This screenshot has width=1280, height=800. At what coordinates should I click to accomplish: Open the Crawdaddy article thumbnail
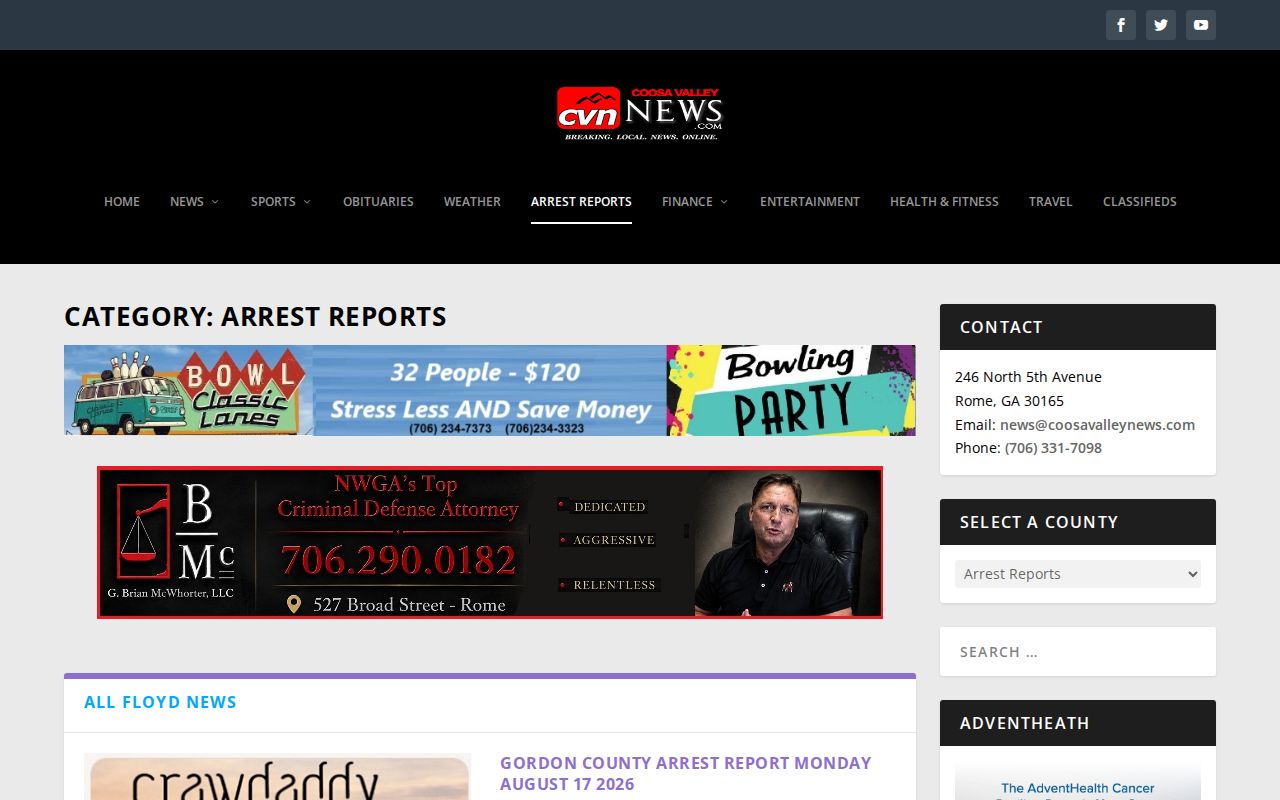[277, 777]
